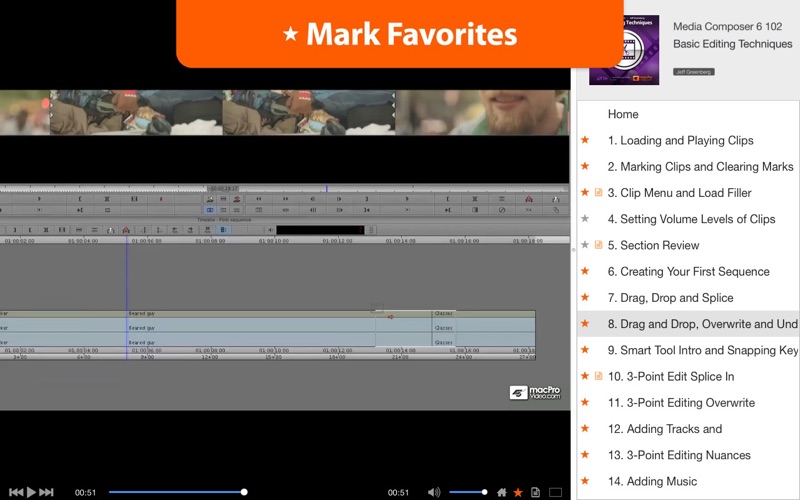The height and width of the screenshot is (500, 800).
Task: Click the Basic Editing Techniques subtitle
Action: click(x=733, y=44)
